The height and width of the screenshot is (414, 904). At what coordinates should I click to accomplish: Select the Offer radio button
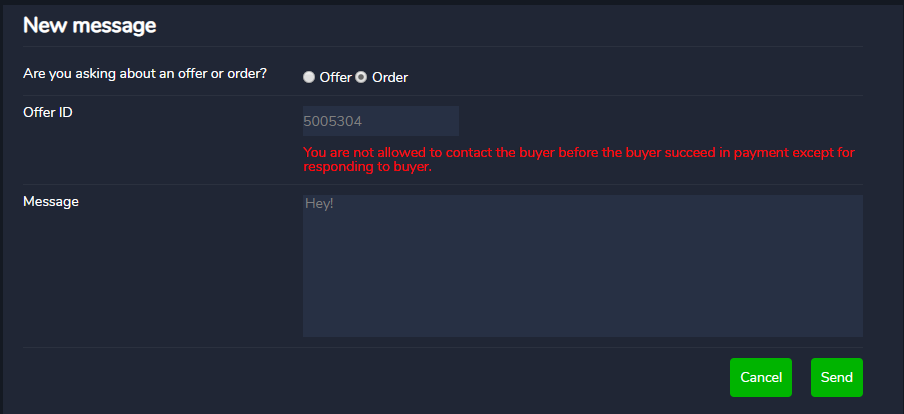point(309,77)
